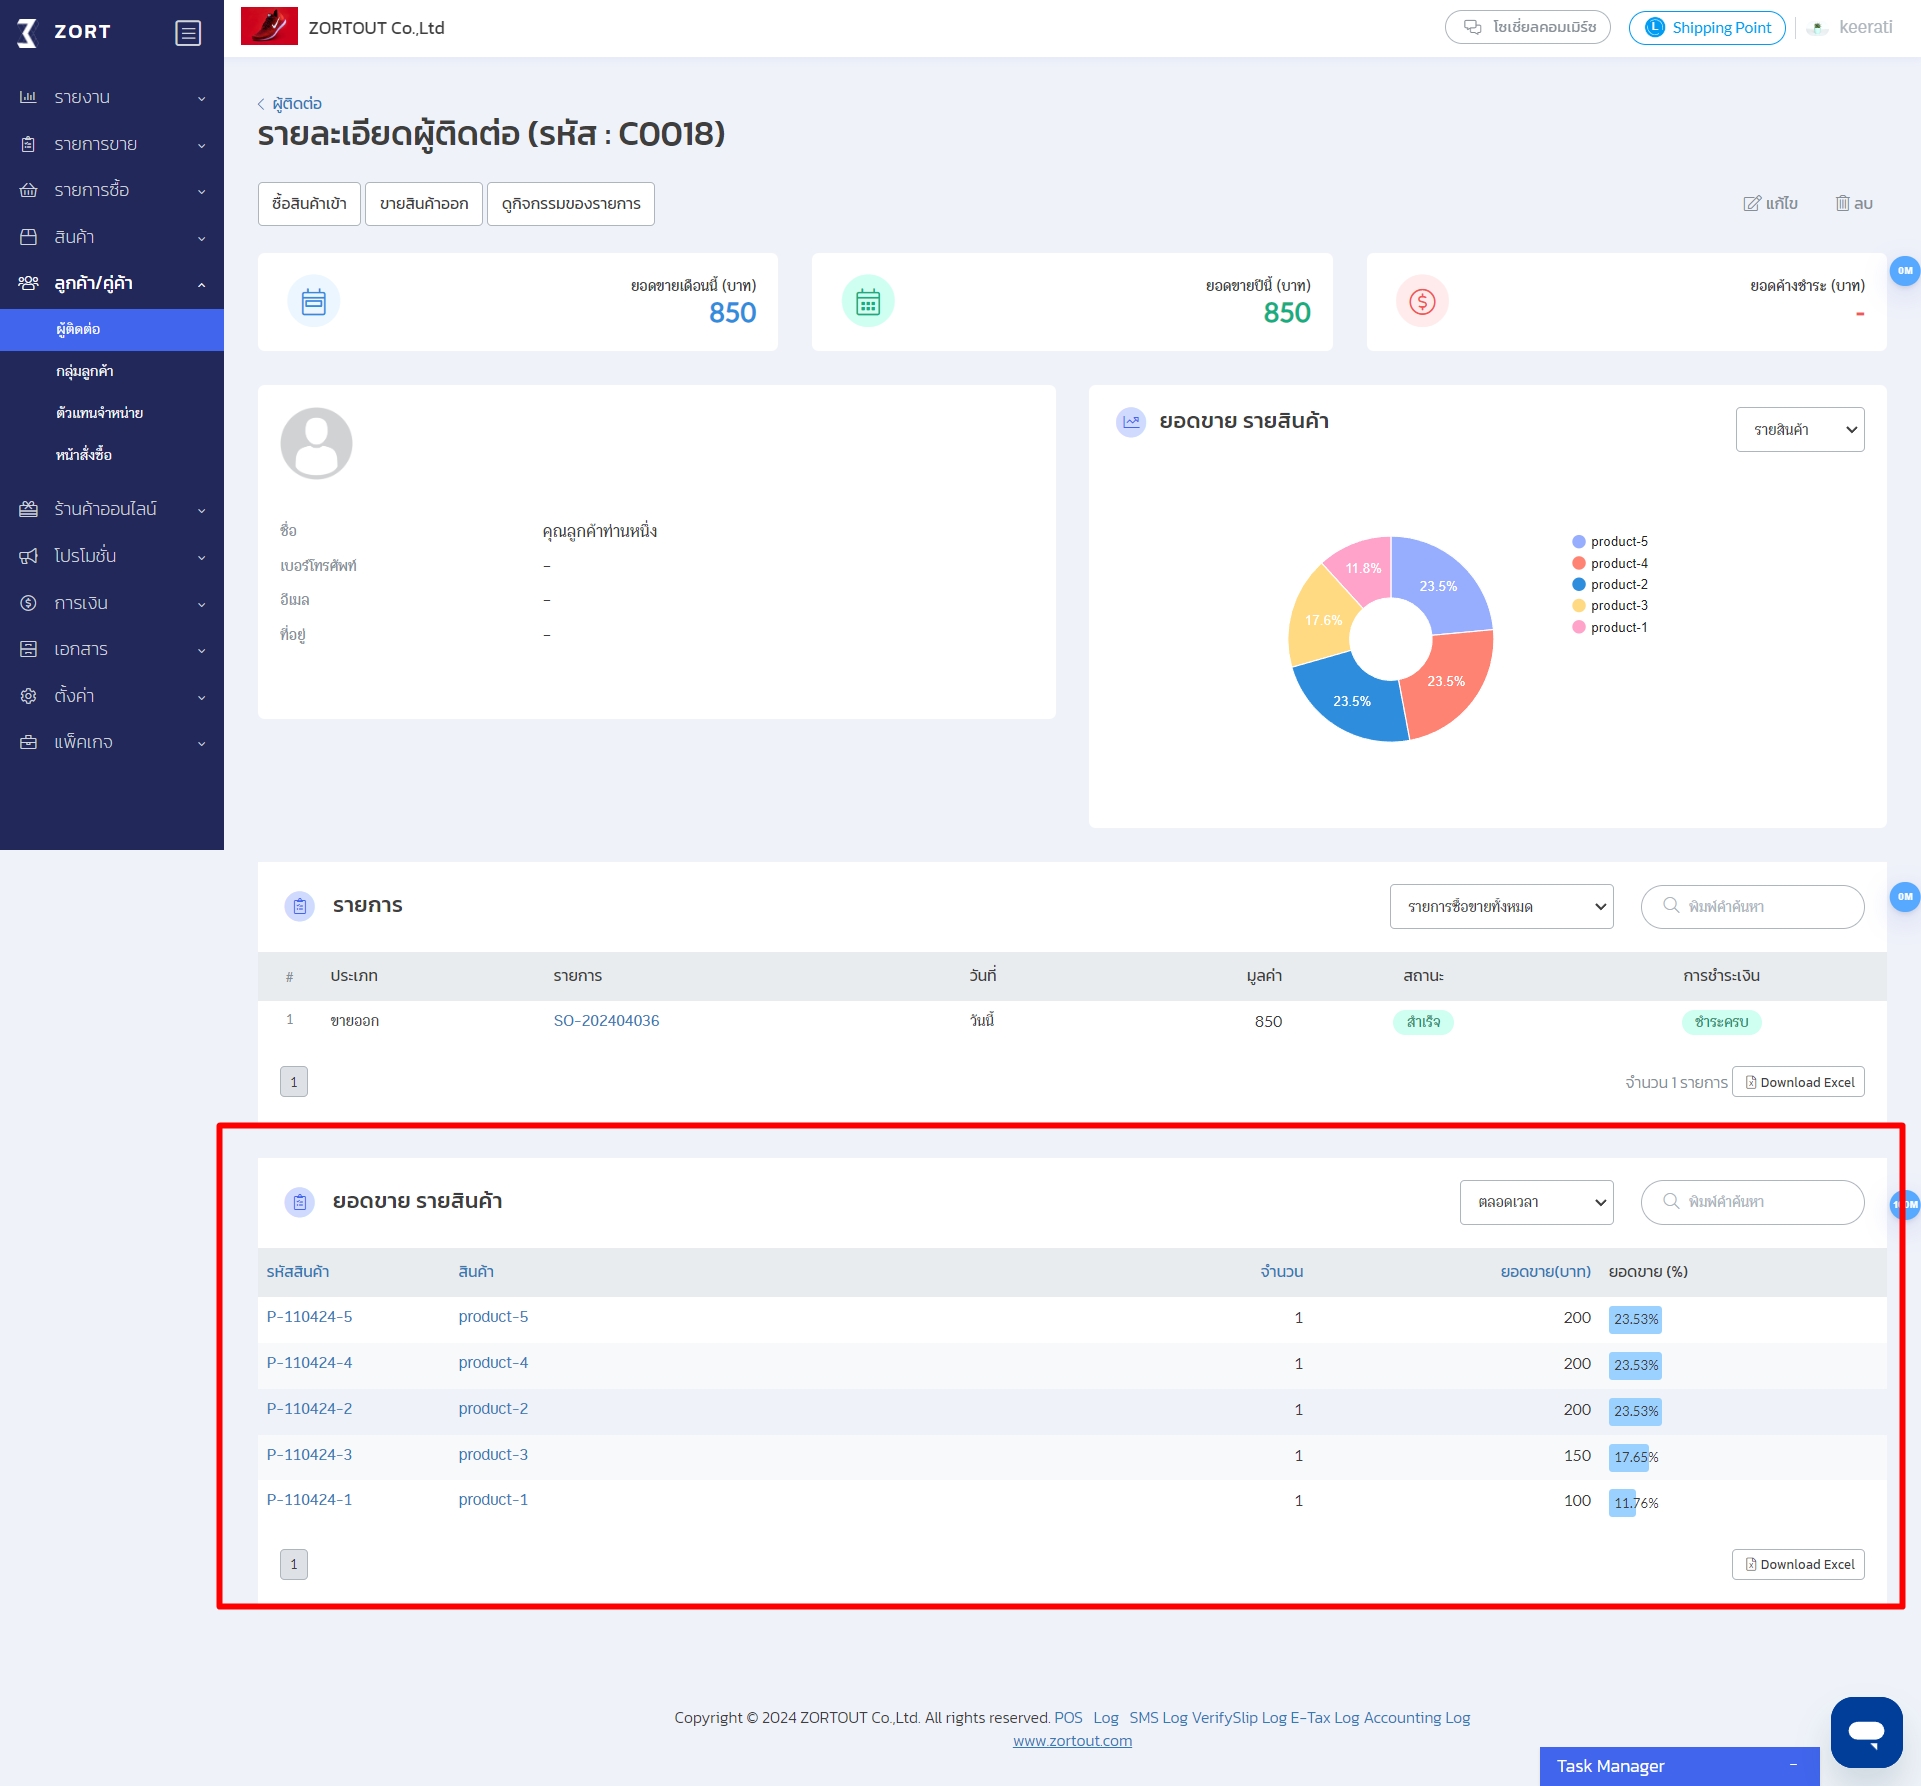Open the chart's product-type dropdown
The image size is (1921, 1786).
pos(1799,430)
